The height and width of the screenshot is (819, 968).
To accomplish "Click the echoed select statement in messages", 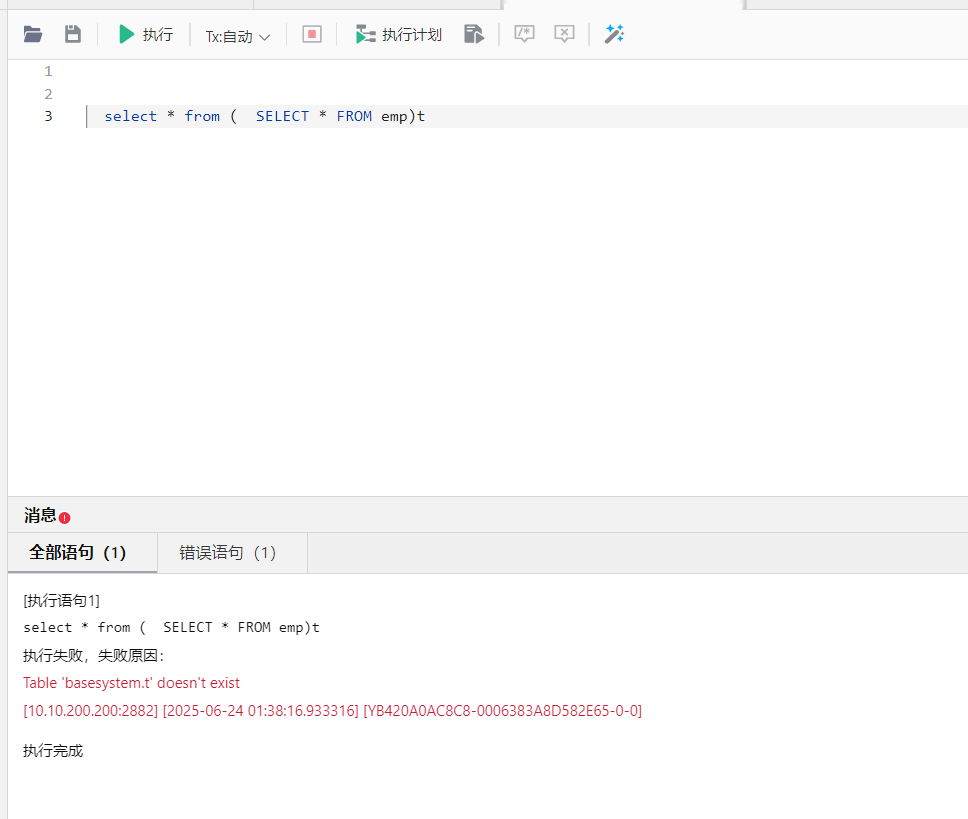I will 172,627.
